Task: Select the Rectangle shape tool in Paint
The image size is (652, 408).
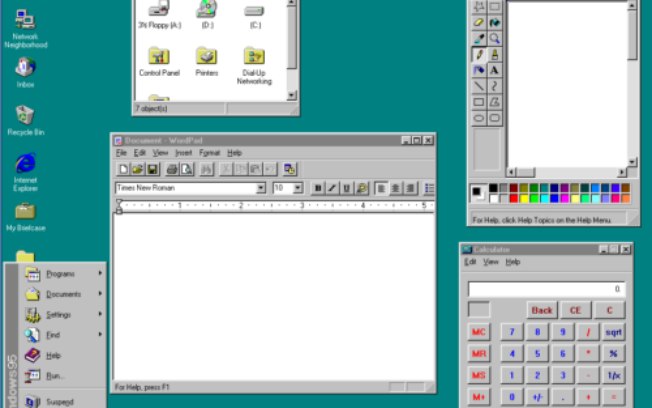Action: click(x=479, y=102)
